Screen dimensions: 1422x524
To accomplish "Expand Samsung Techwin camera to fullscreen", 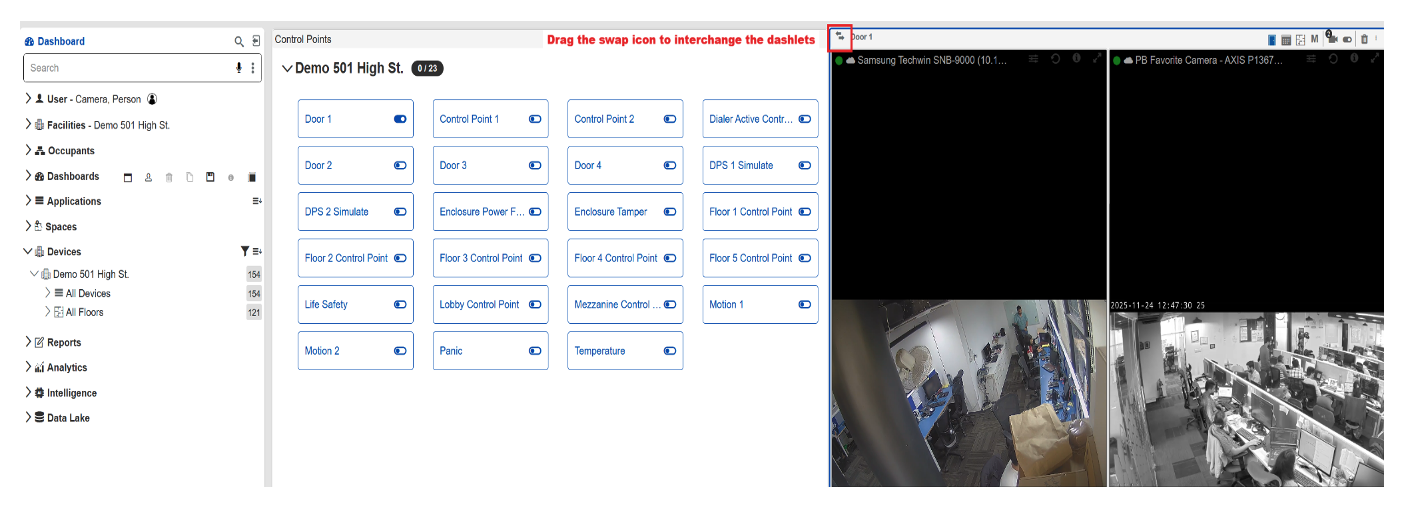I will click(1097, 59).
